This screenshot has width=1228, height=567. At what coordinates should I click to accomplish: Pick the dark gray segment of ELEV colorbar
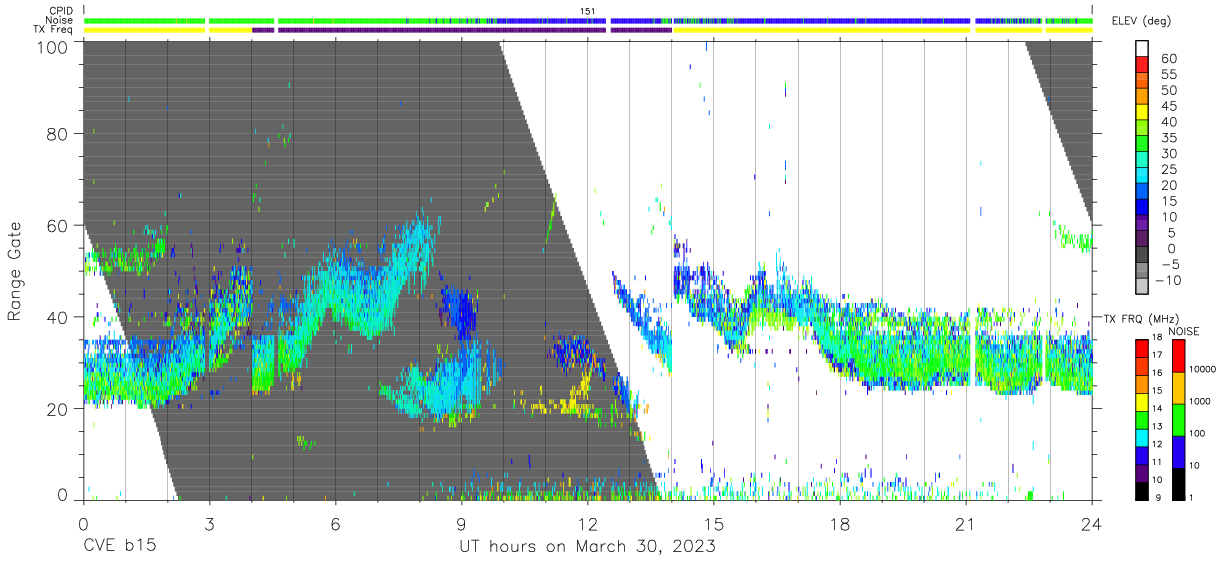[x=1143, y=256]
